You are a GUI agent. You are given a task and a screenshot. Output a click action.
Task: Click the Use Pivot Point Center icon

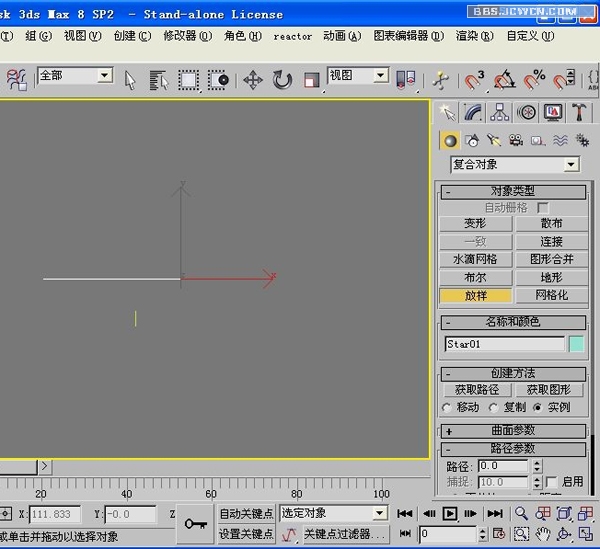pos(406,81)
